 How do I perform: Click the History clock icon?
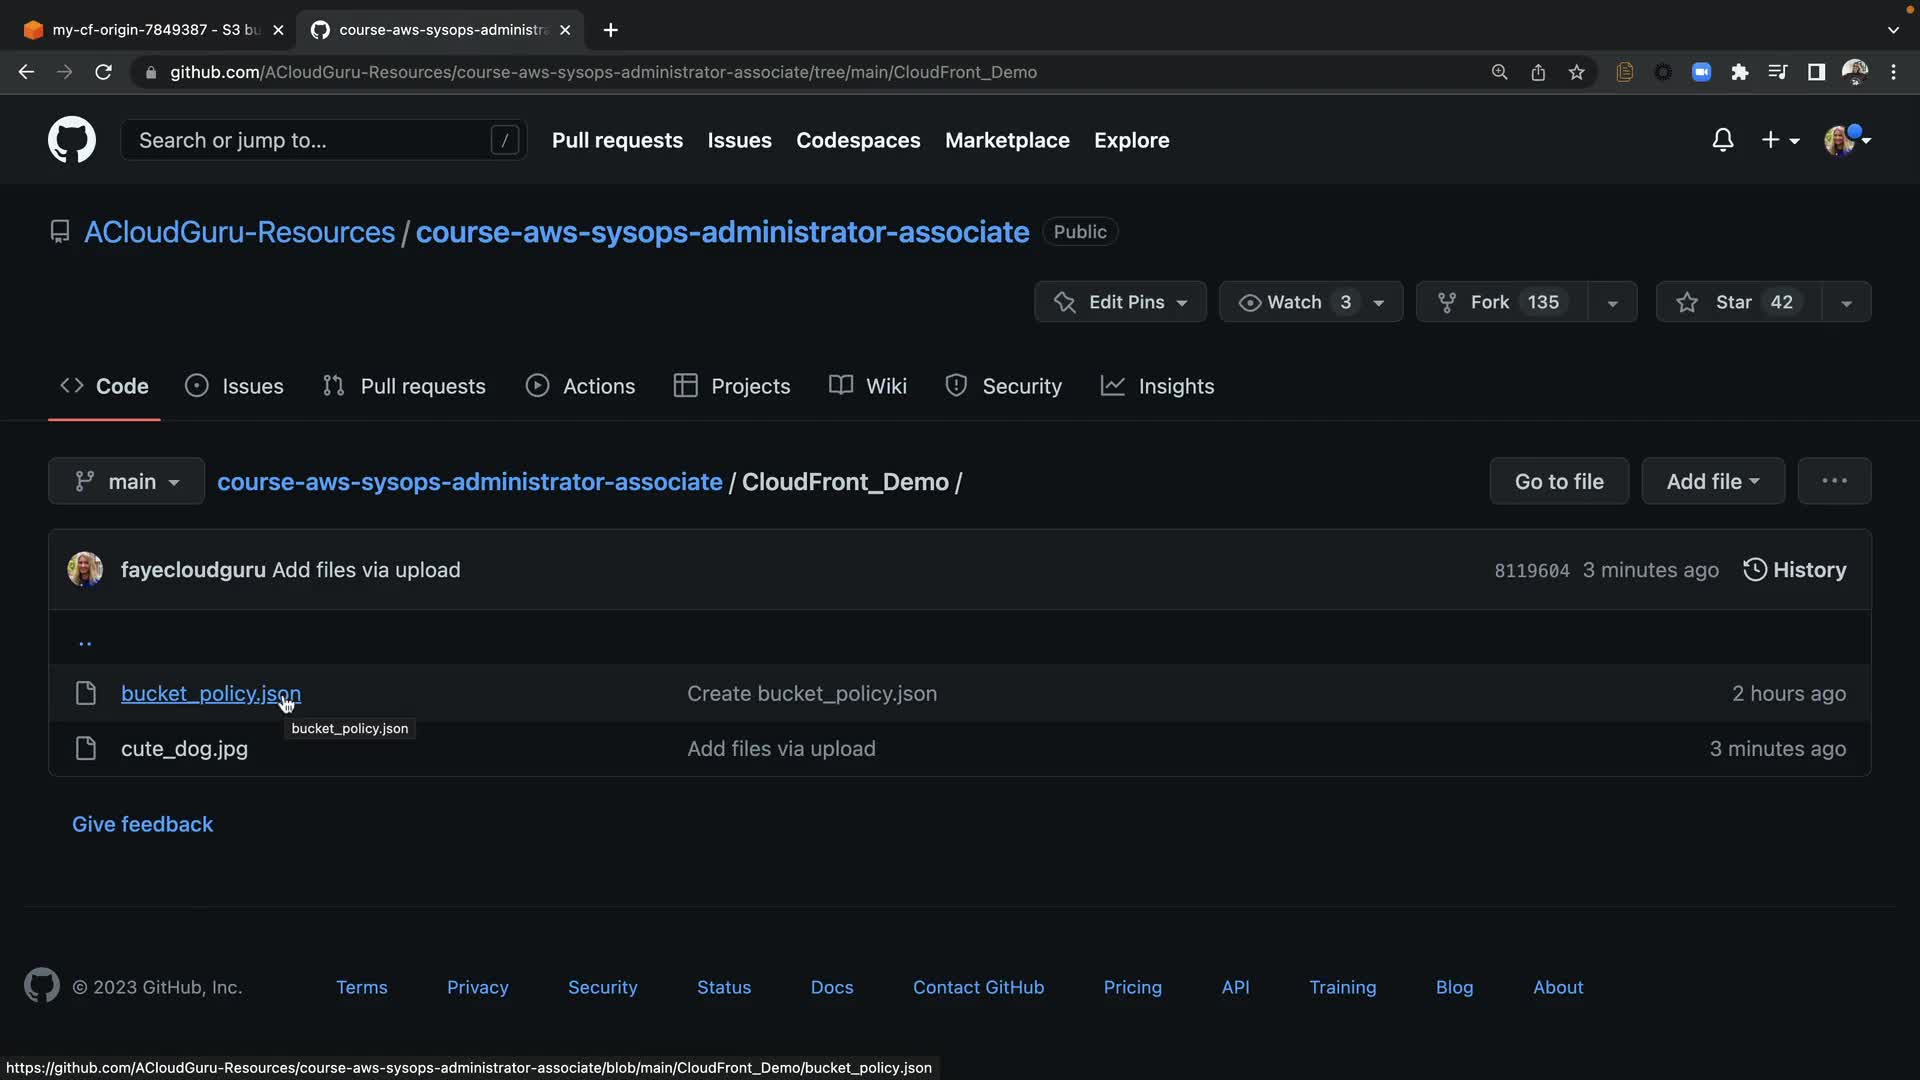[1754, 570]
